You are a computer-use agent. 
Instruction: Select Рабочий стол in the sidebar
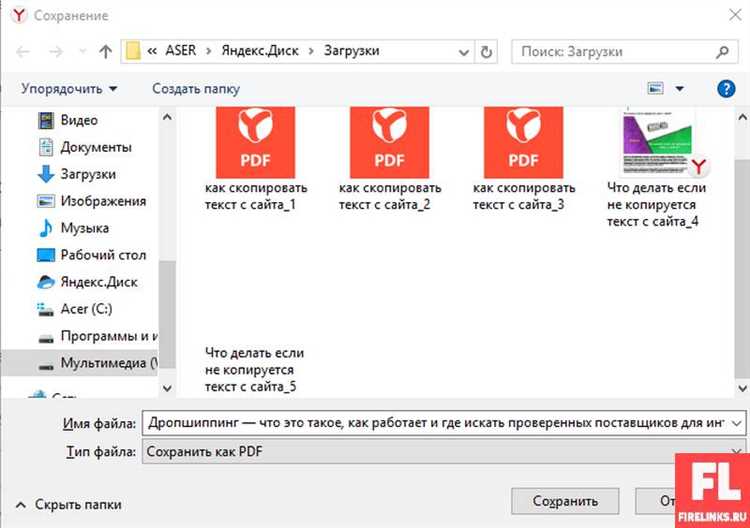click(91, 255)
